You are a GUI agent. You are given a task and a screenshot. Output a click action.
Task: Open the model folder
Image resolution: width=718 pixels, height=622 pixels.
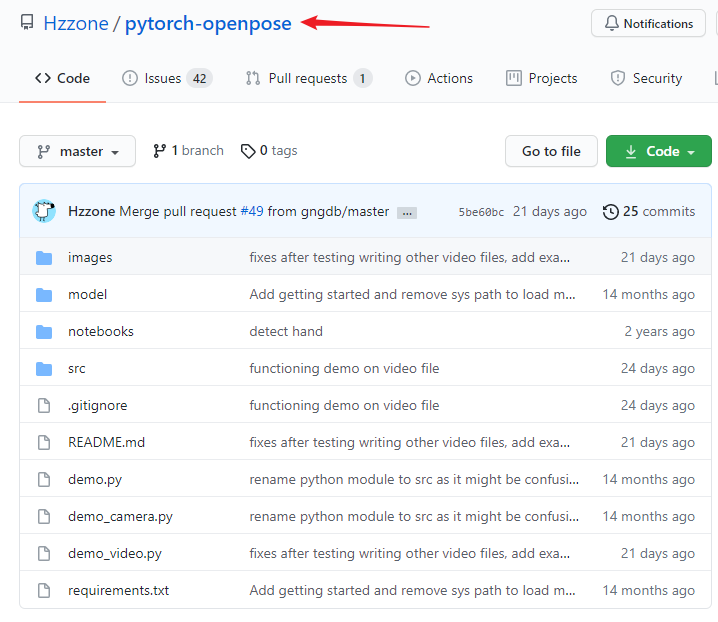(87, 295)
